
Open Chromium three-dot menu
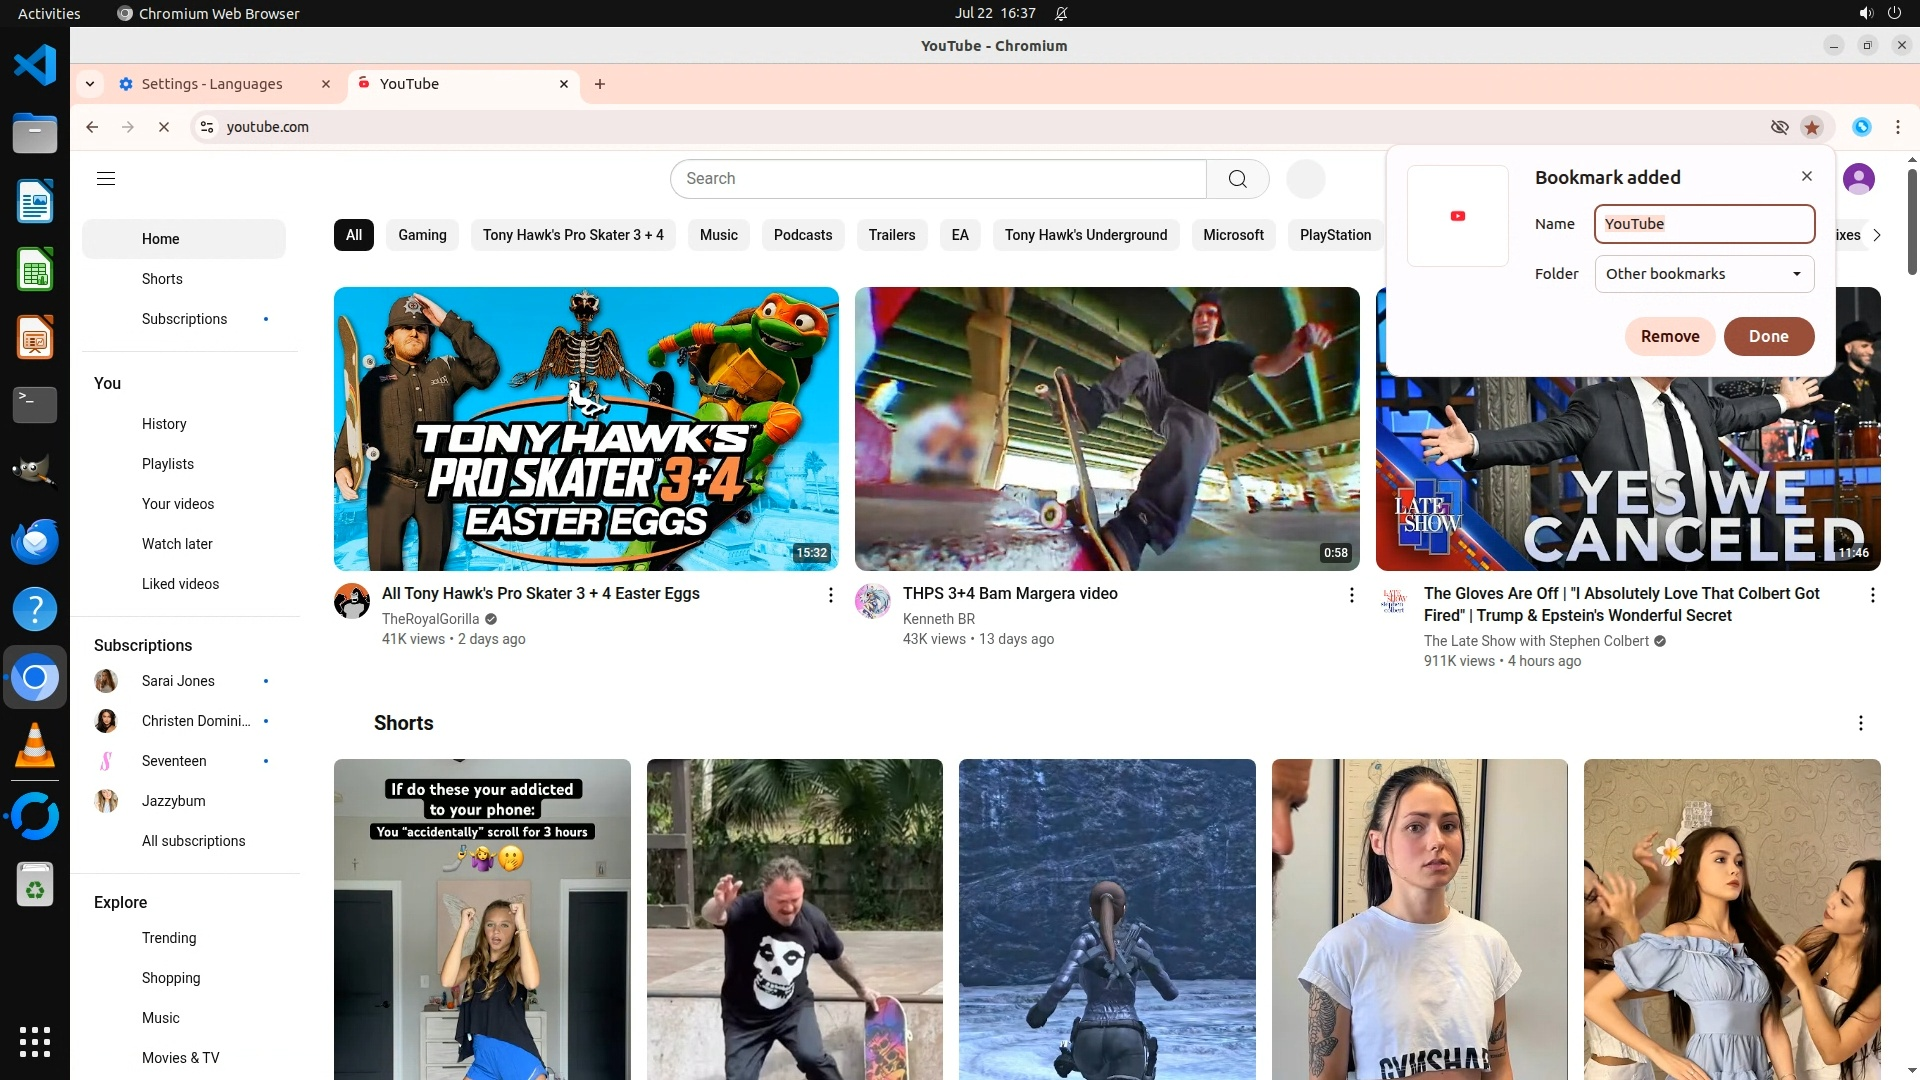click(x=1897, y=127)
